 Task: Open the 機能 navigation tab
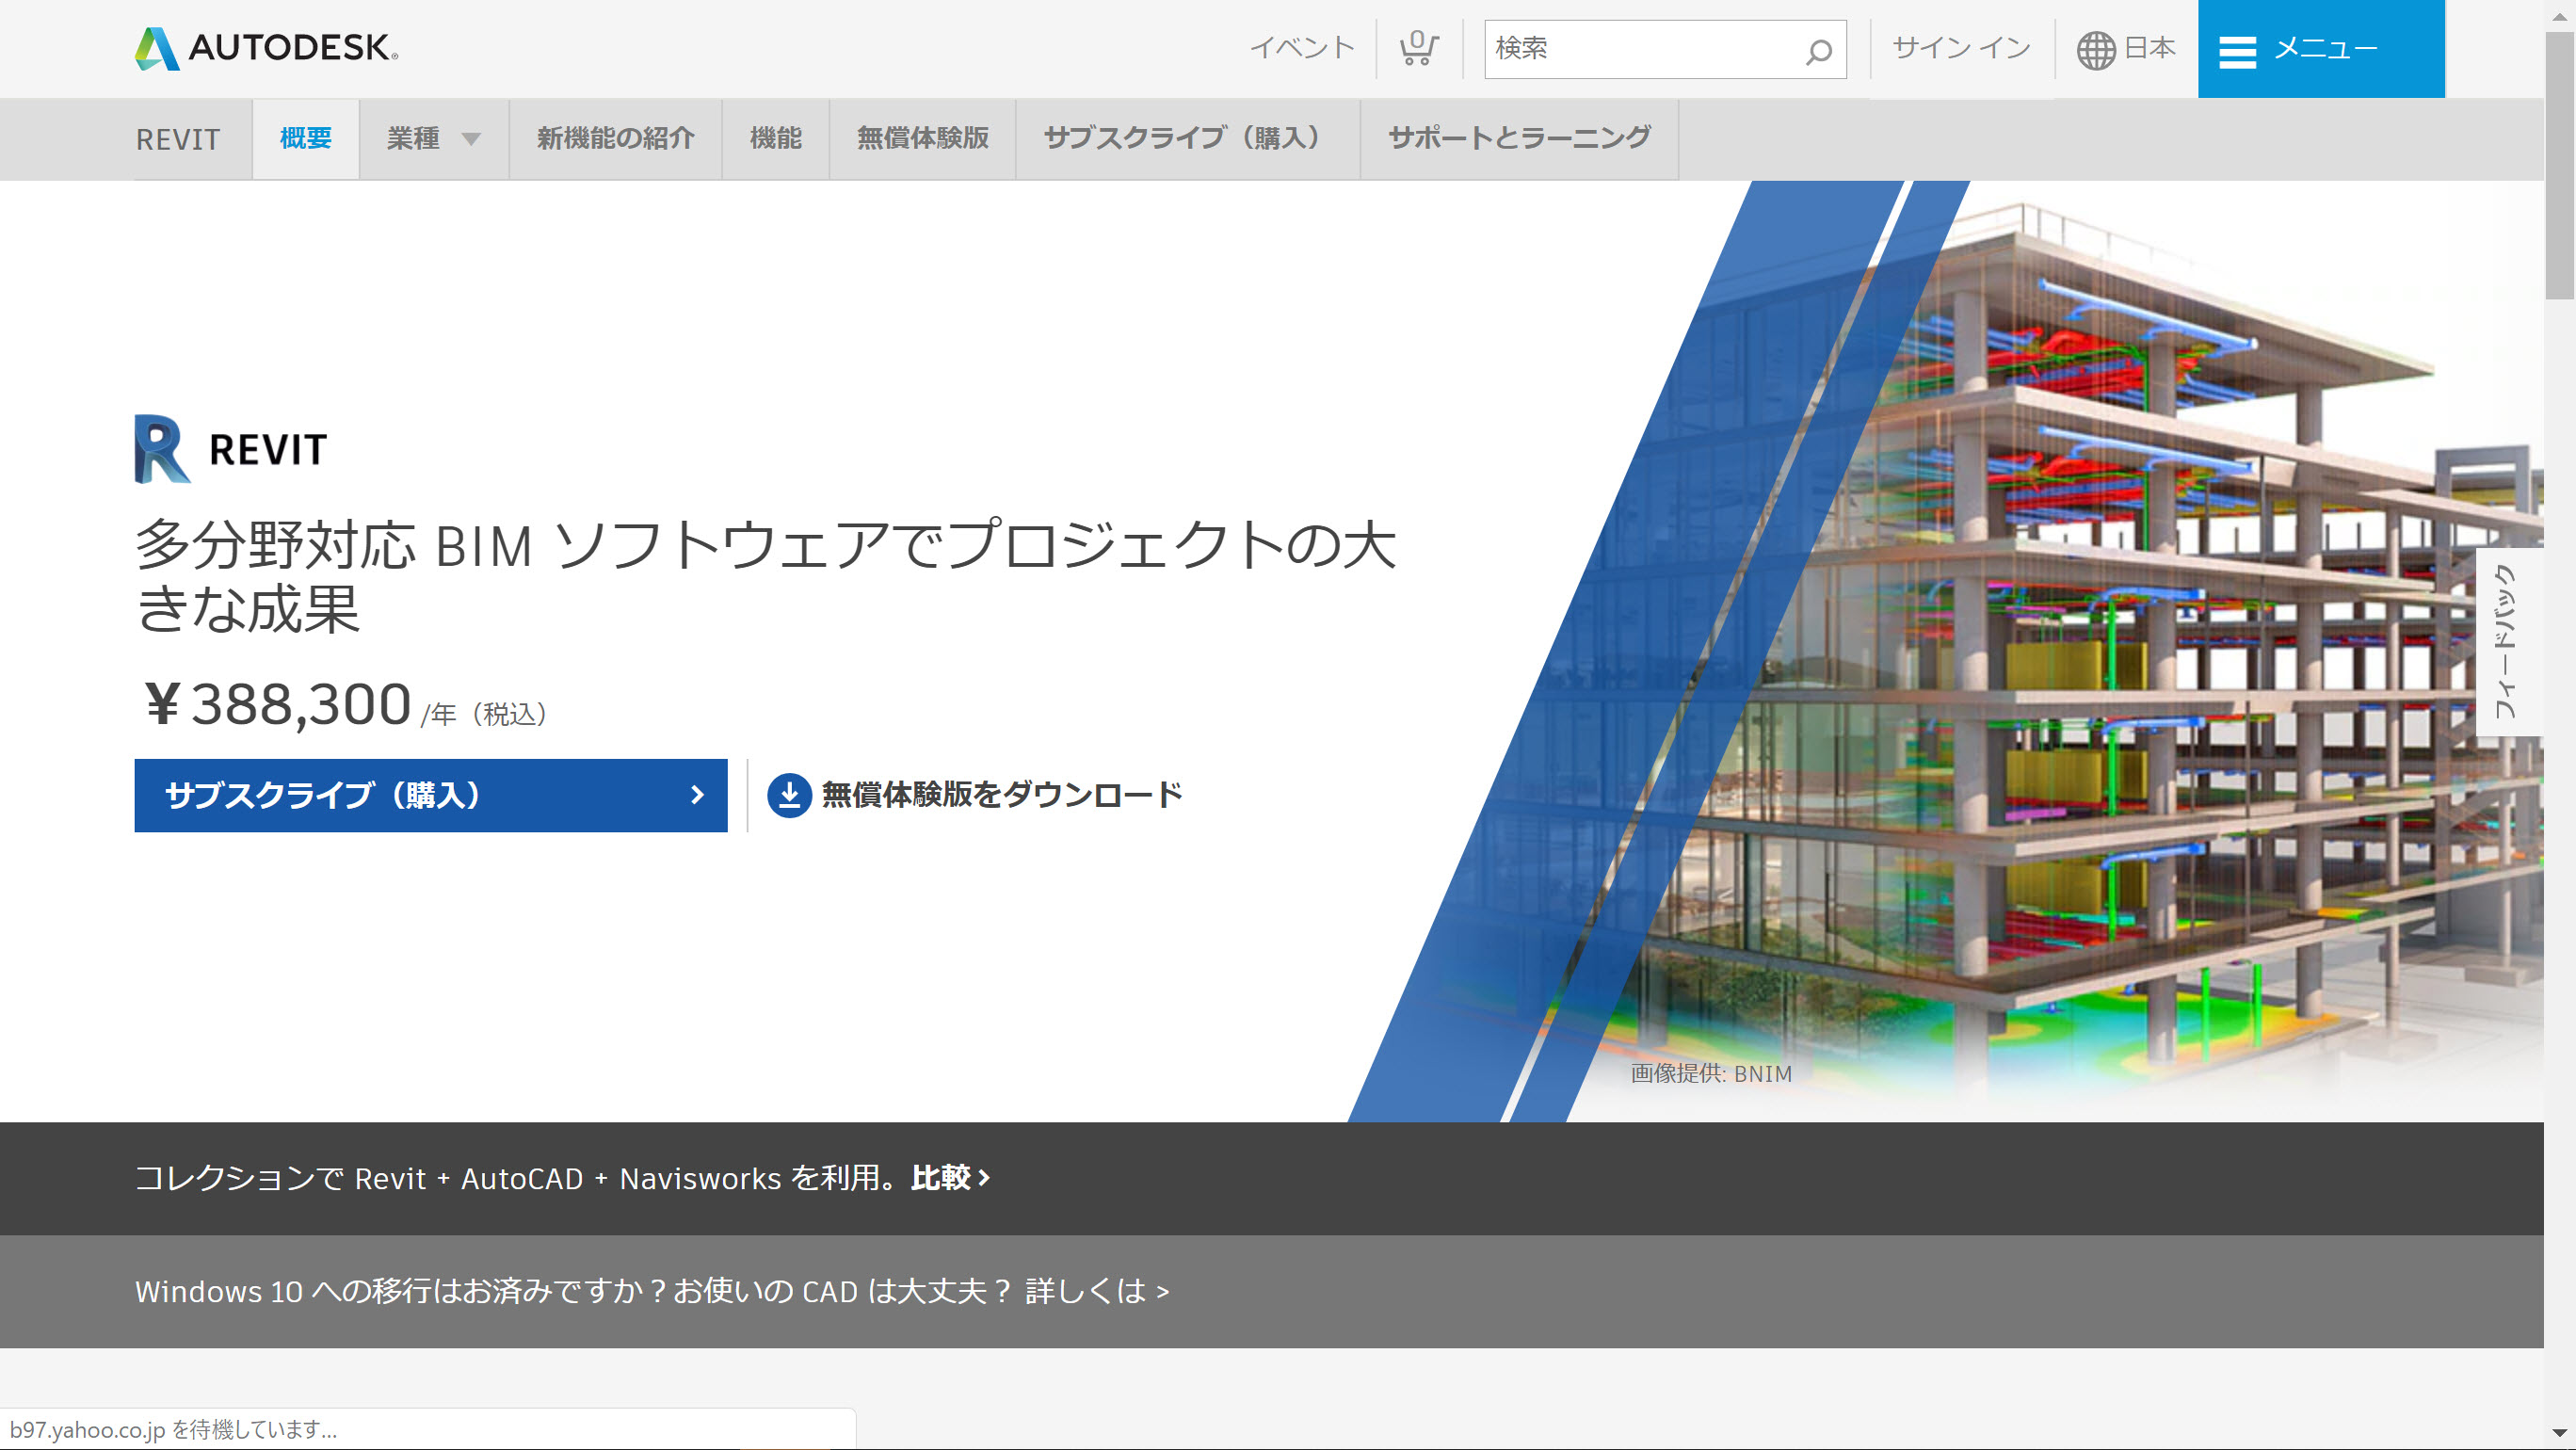(775, 139)
